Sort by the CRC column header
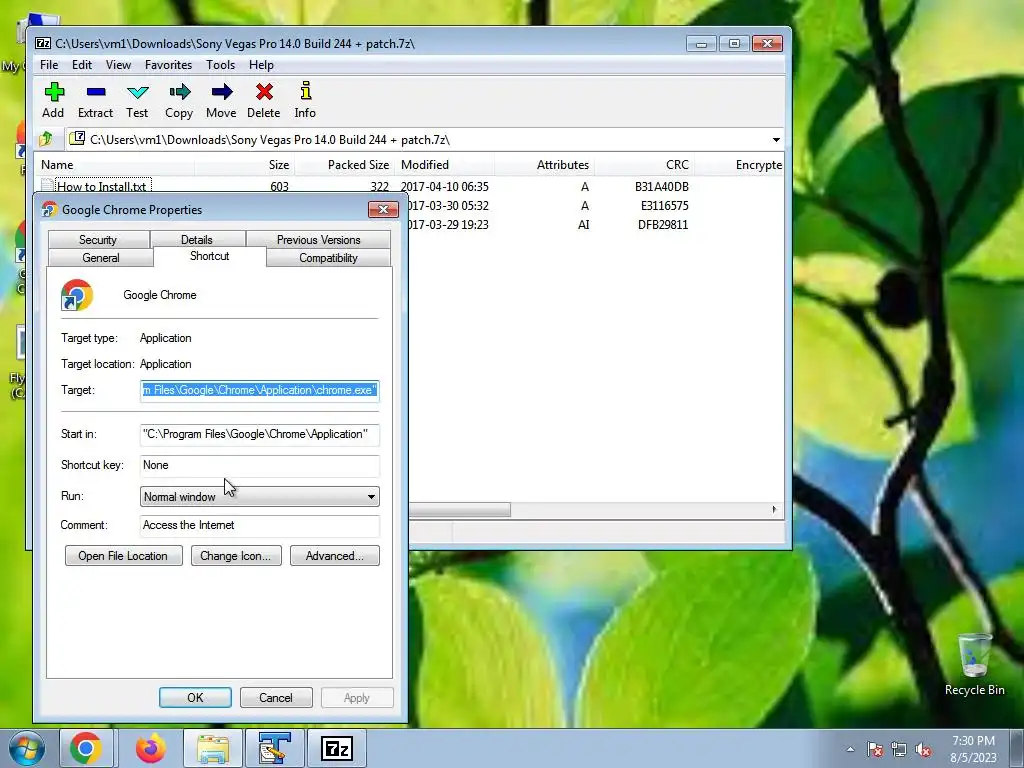 click(x=643, y=165)
